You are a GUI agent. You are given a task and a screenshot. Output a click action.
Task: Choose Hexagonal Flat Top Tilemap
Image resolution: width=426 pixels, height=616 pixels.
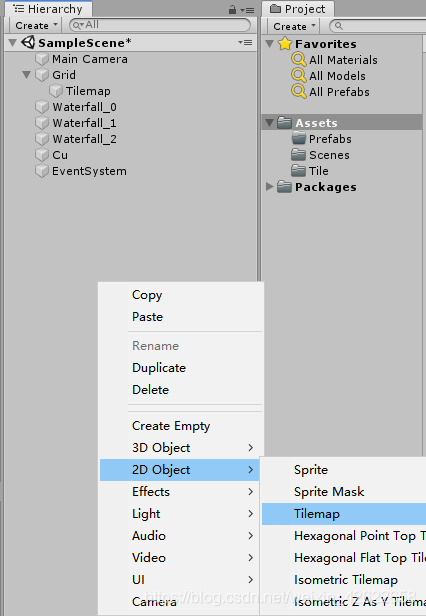click(x=344, y=558)
